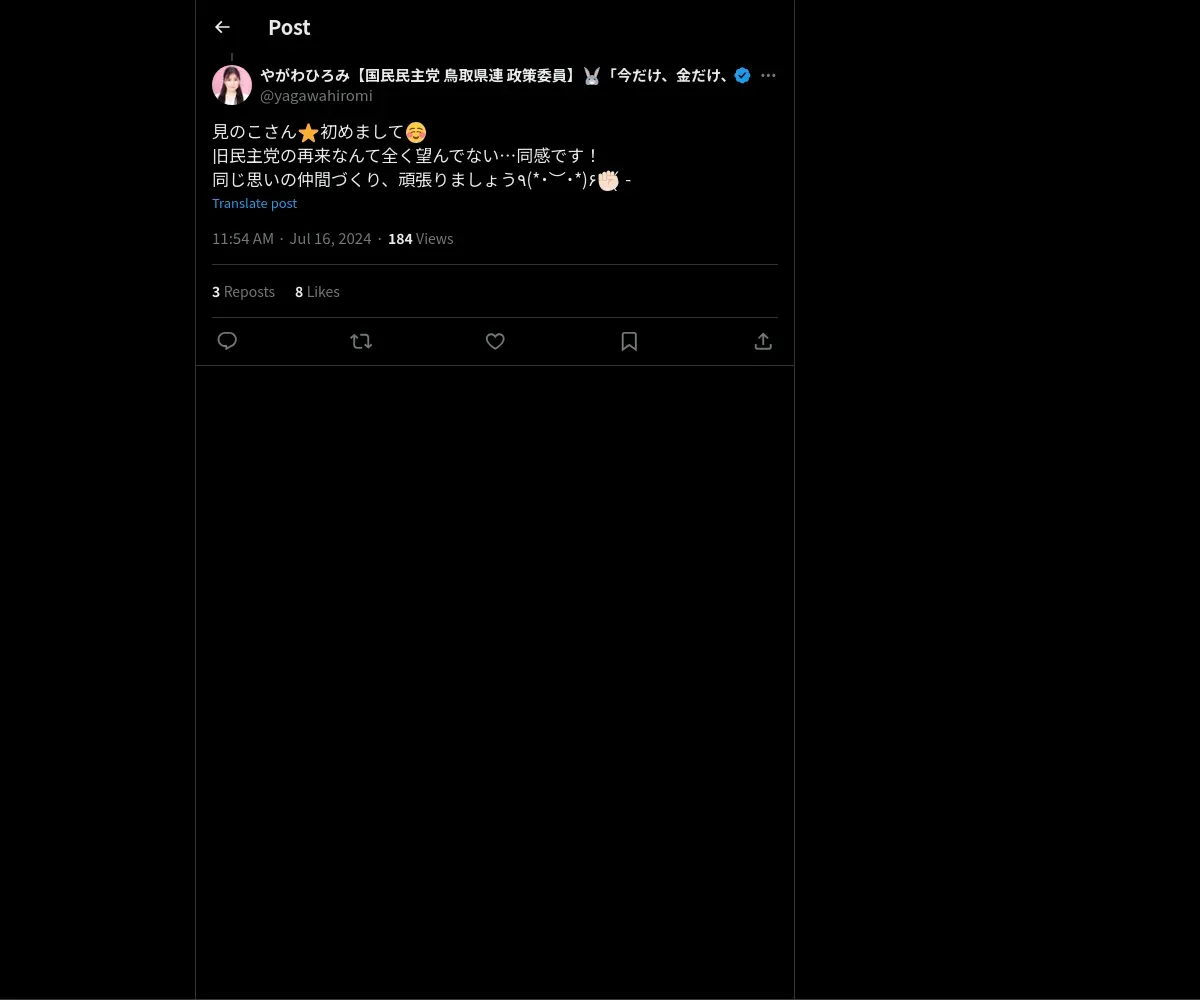
Task: Open the 11:54 AM Jul 16, 2024 timestamp
Action: click(x=291, y=238)
